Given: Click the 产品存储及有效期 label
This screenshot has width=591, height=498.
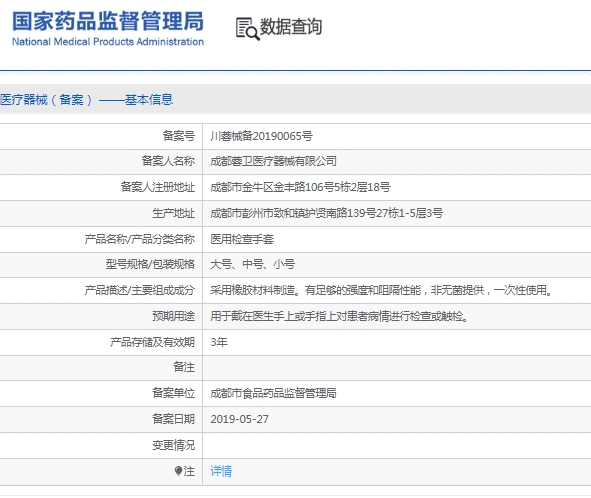Looking at the screenshot, I should coord(152,342).
